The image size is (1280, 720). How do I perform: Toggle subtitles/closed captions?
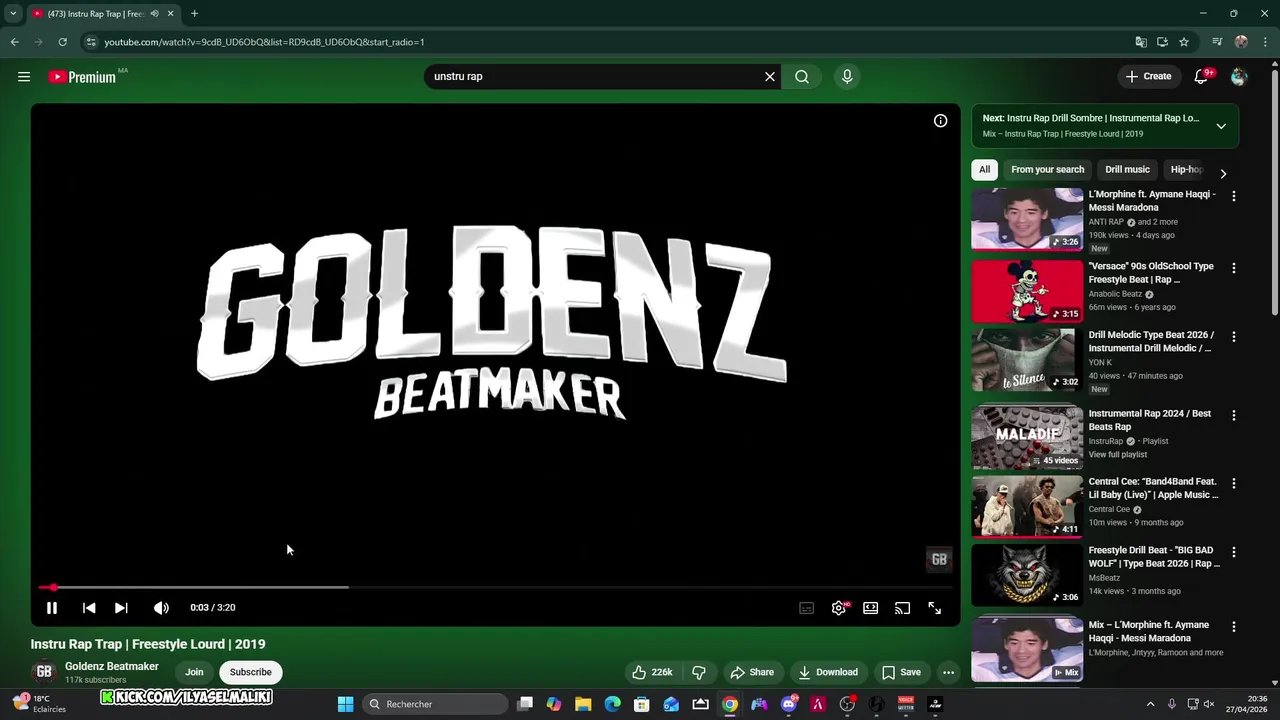[x=806, y=608]
